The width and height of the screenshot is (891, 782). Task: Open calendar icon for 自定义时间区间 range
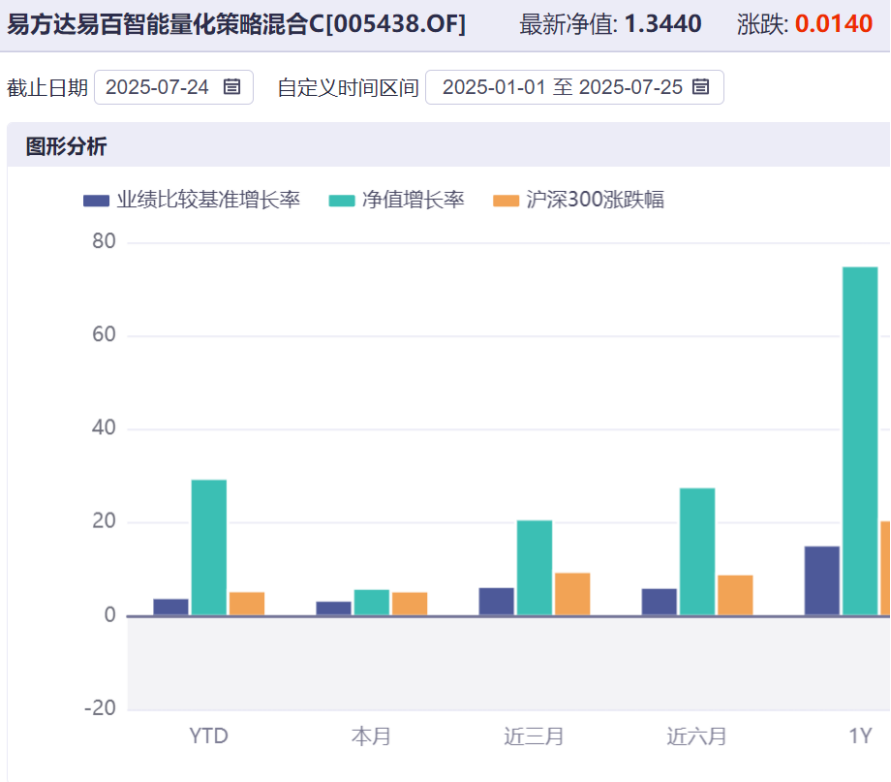pos(701,87)
